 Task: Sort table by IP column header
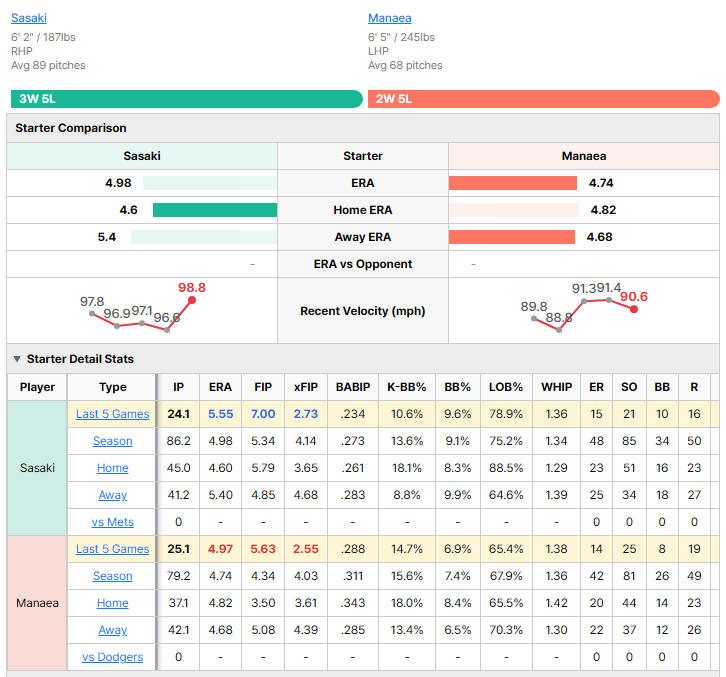pos(178,387)
